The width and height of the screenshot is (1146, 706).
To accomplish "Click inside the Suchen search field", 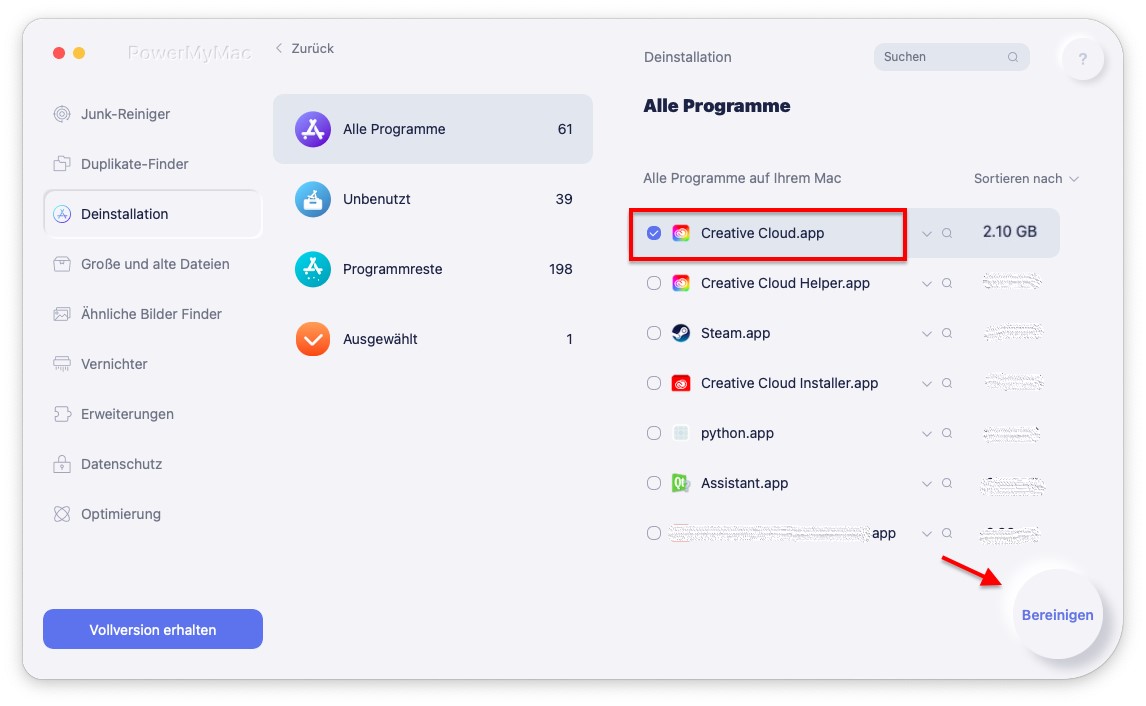I will [x=945, y=57].
